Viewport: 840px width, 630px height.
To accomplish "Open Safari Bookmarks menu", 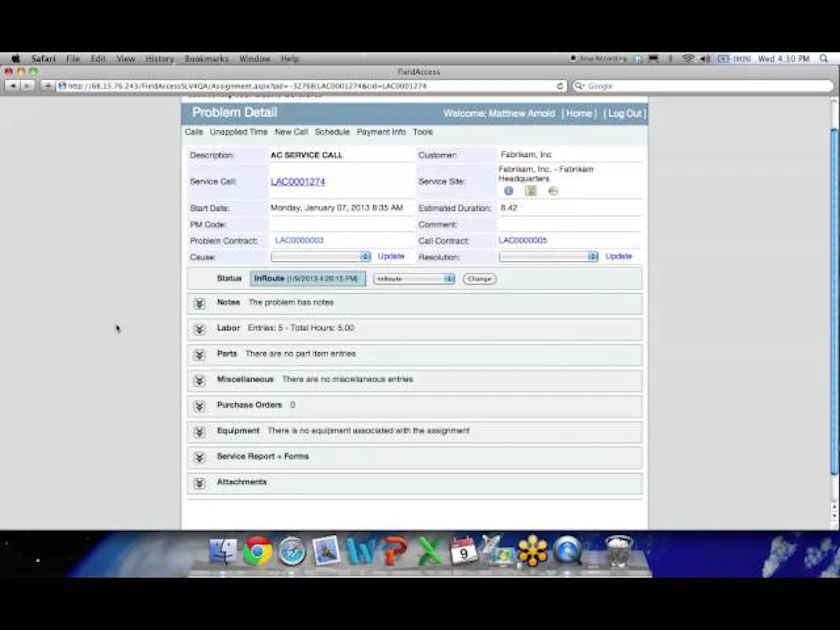I will tap(206, 58).
